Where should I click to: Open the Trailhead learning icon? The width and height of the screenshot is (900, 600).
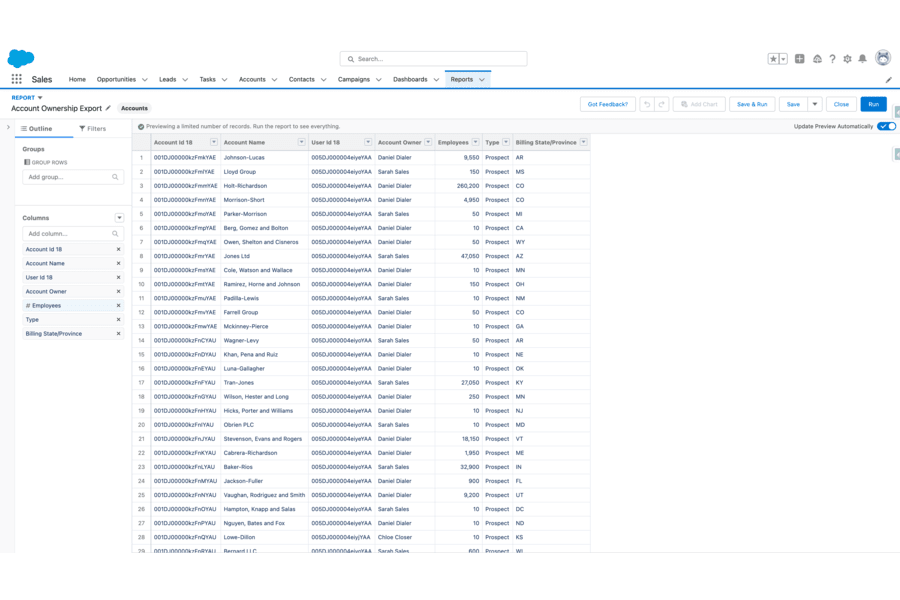(x=816, y=58)
